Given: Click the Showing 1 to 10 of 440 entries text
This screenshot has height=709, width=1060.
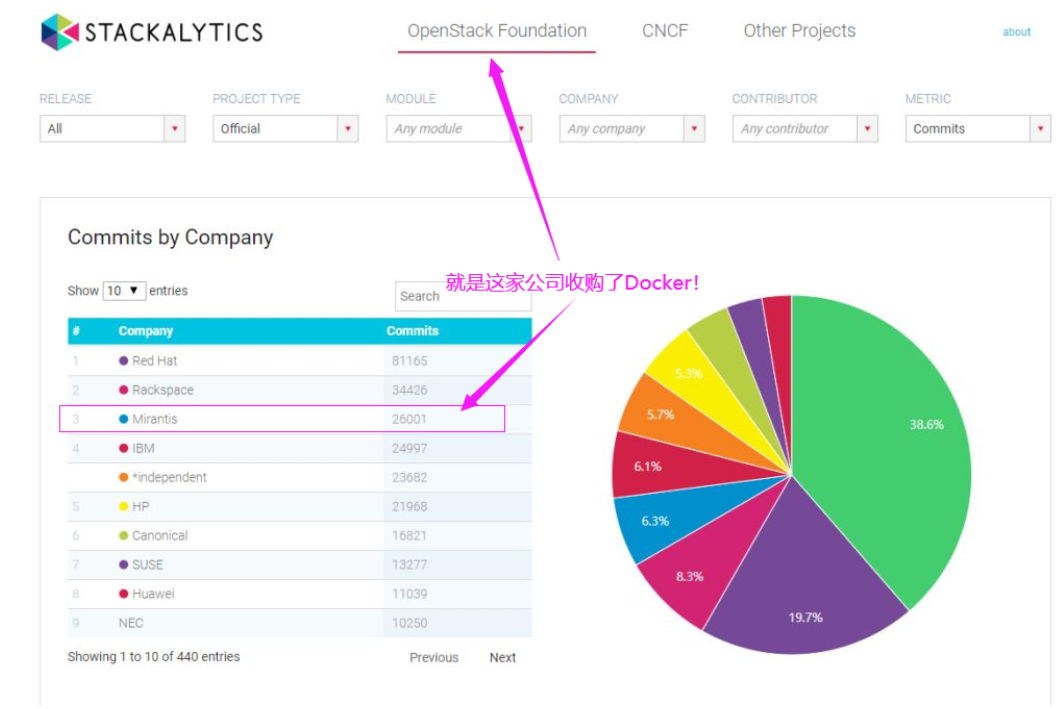Looking at the screenshot, I should pos(153,656).
